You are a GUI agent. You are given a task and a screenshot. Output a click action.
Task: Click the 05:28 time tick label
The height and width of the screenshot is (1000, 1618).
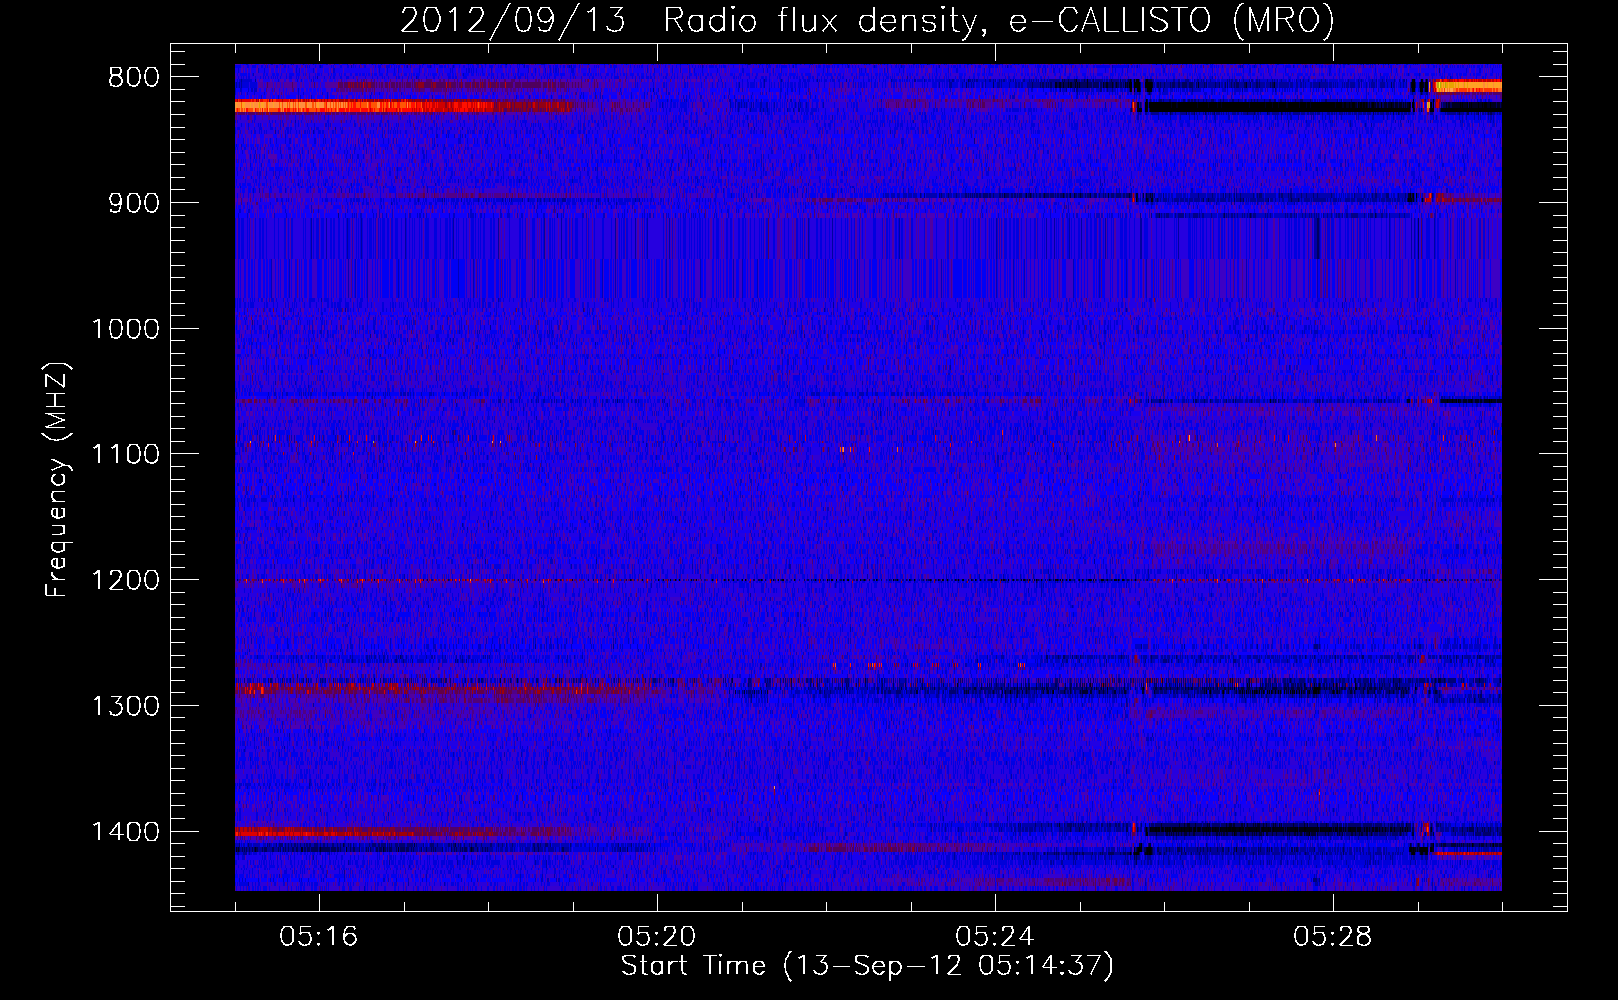[1333, 937]
